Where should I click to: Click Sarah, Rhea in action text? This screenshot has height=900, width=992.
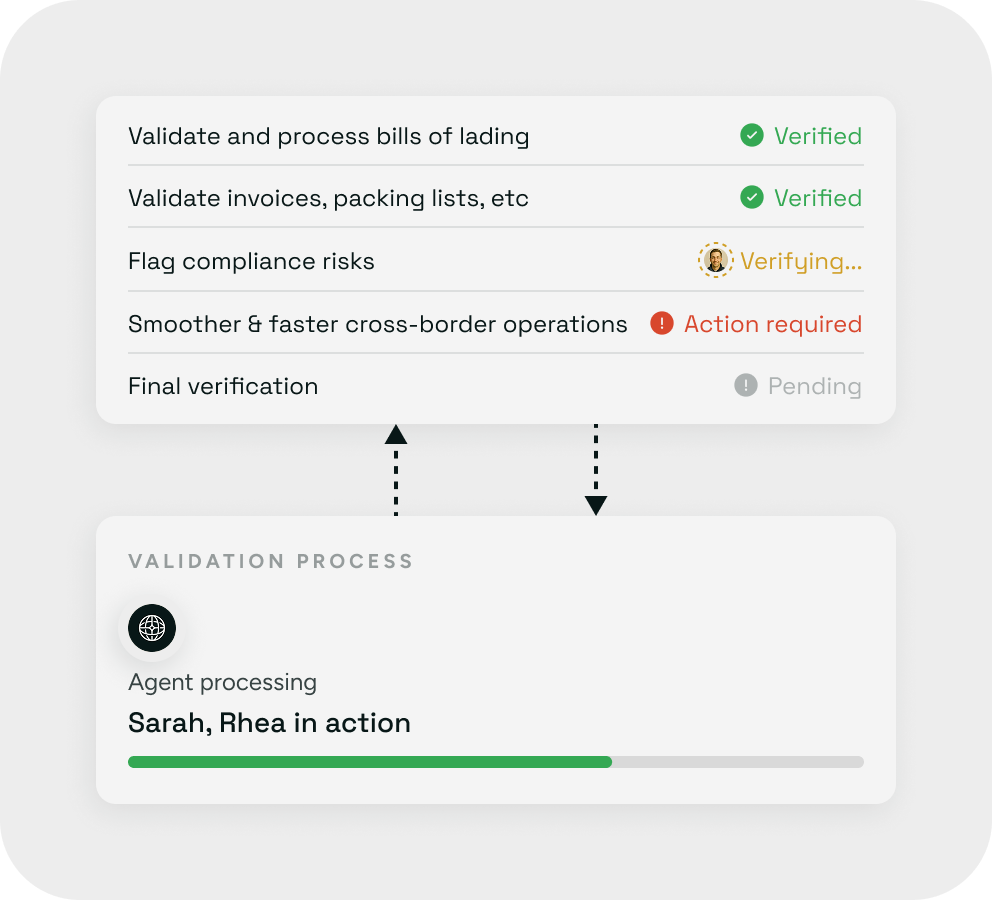pyautogui.click(x=270, y=723)
